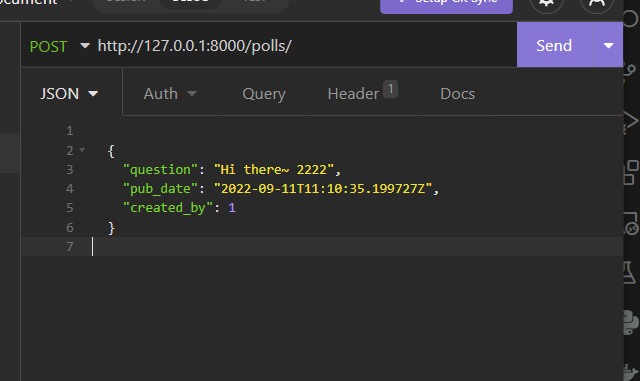Image resolution: width=640 pixels, height=381 pixels.
Task: Click line number 3 in the gutter
Action: [x=70, y=169]
